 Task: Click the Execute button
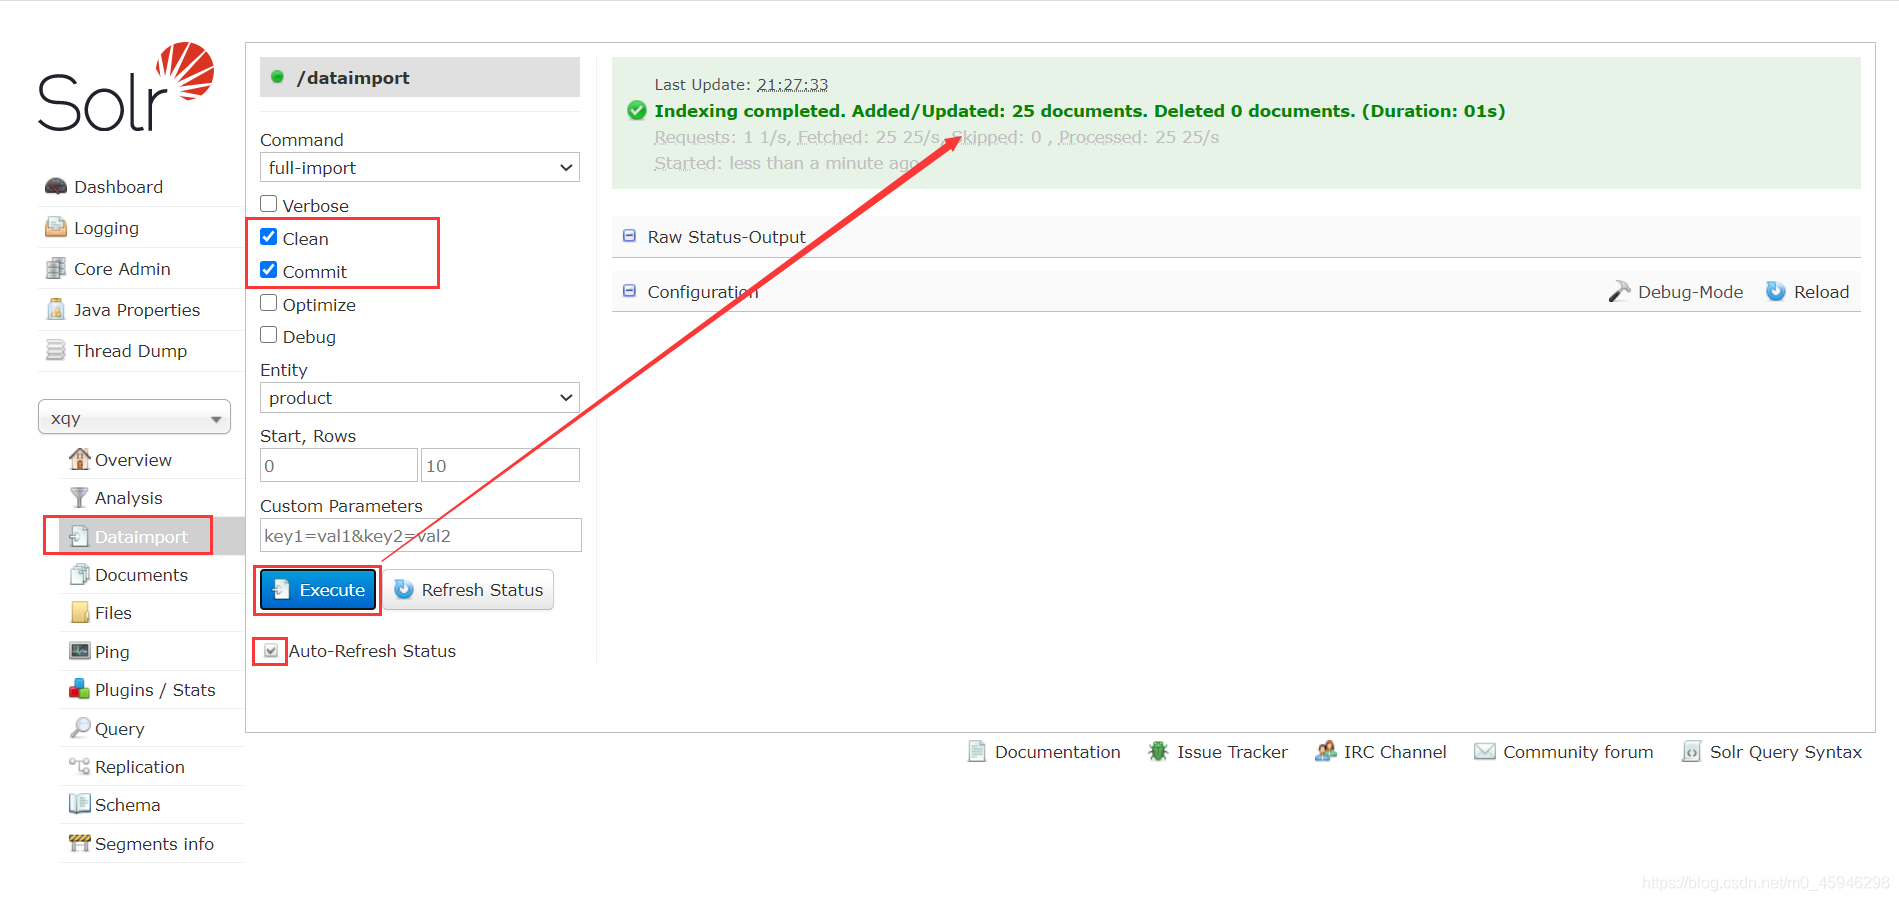tap(319, 590)
